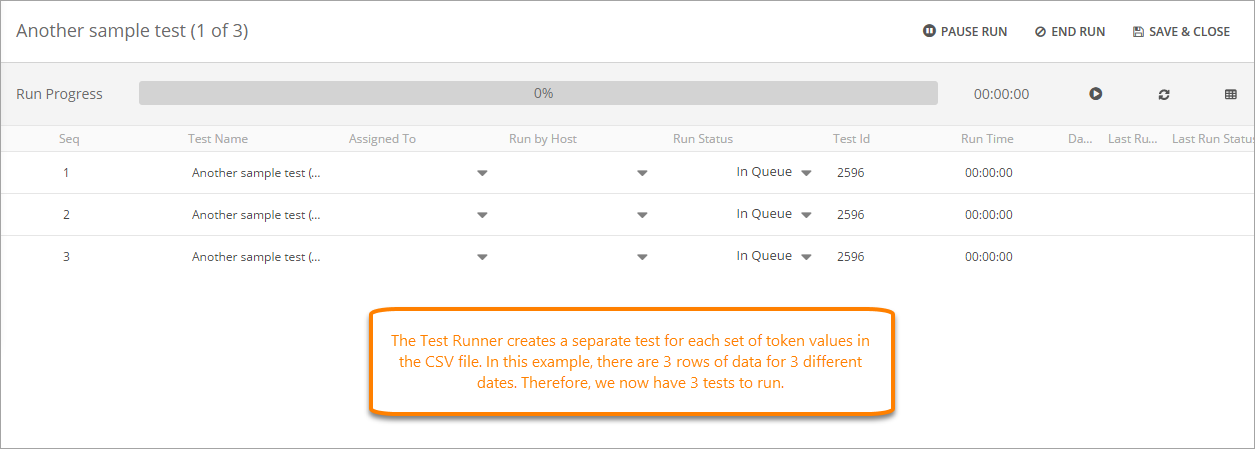The width and height of the screenshot is (1255, 449).
Task: Open Run by Host dropdown in row 1
Action: point(642,173)
